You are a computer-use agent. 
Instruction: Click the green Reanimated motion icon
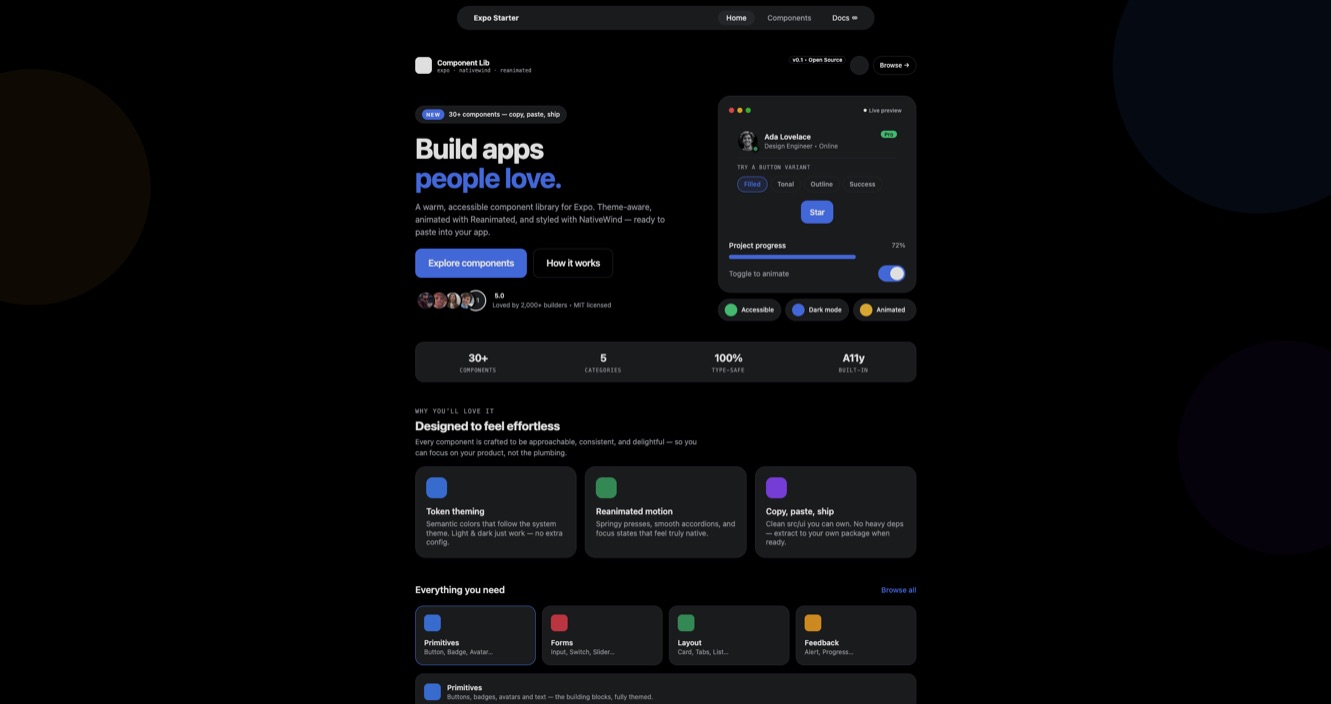pos(606,488)
